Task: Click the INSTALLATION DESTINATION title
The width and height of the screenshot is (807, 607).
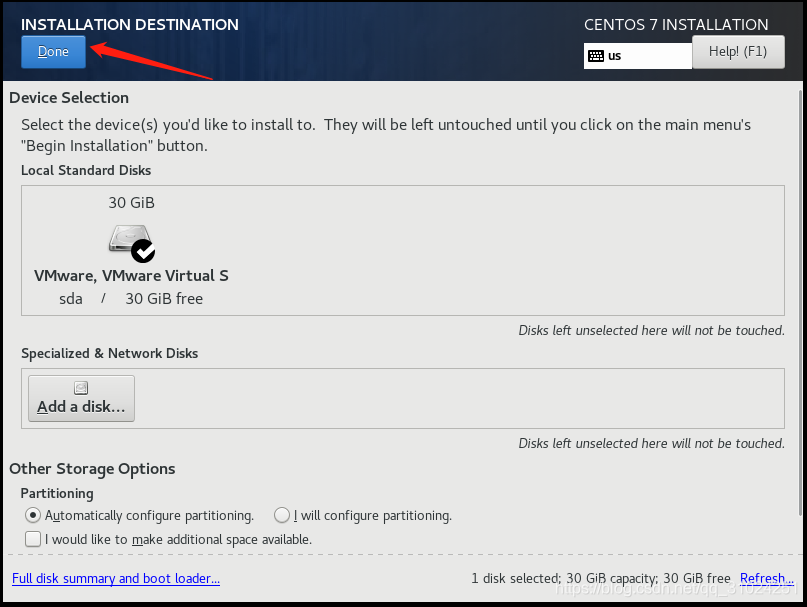Action: click(x=130, y=25)
